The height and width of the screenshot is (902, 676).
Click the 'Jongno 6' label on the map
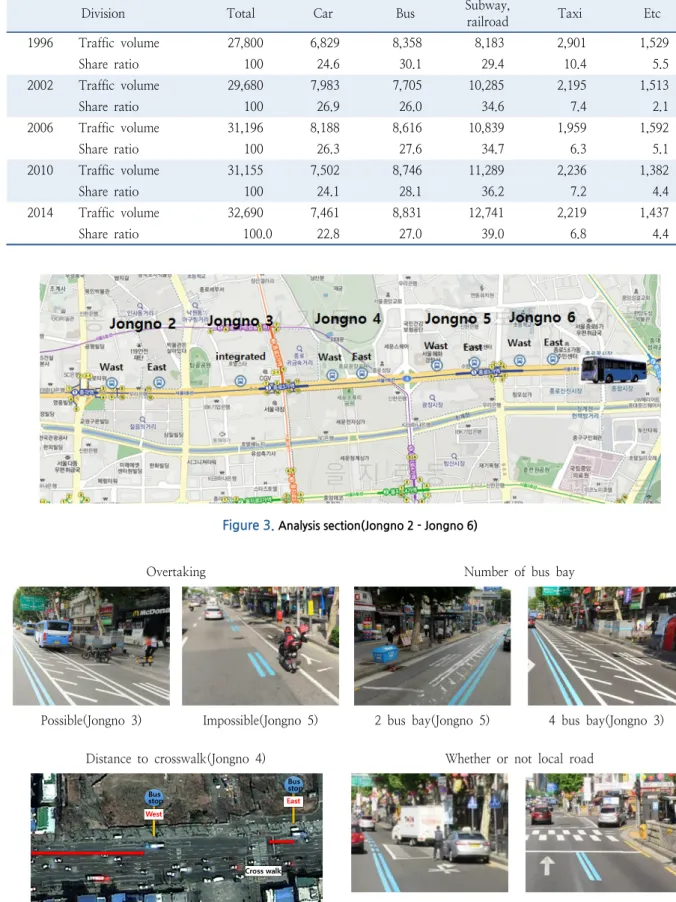coord(542,318)
